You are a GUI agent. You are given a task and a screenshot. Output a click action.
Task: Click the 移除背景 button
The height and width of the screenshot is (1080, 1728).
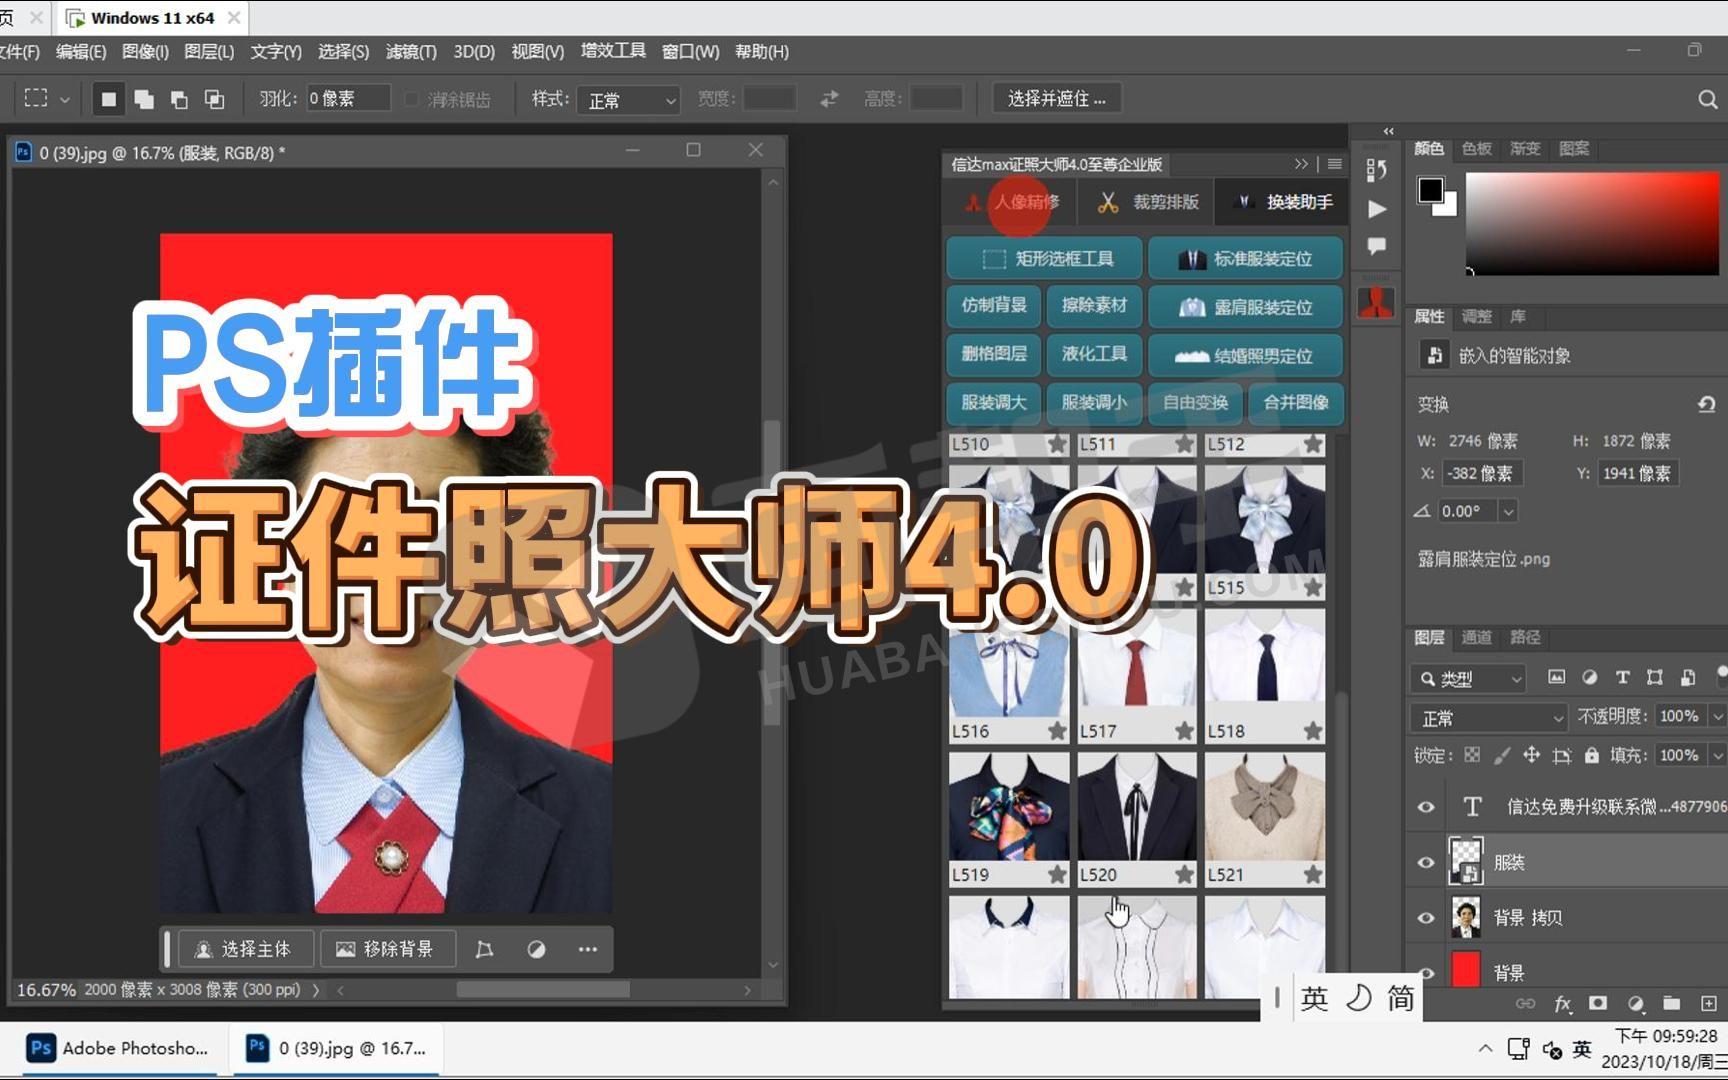pyautogui.click(x=387, y=949)
